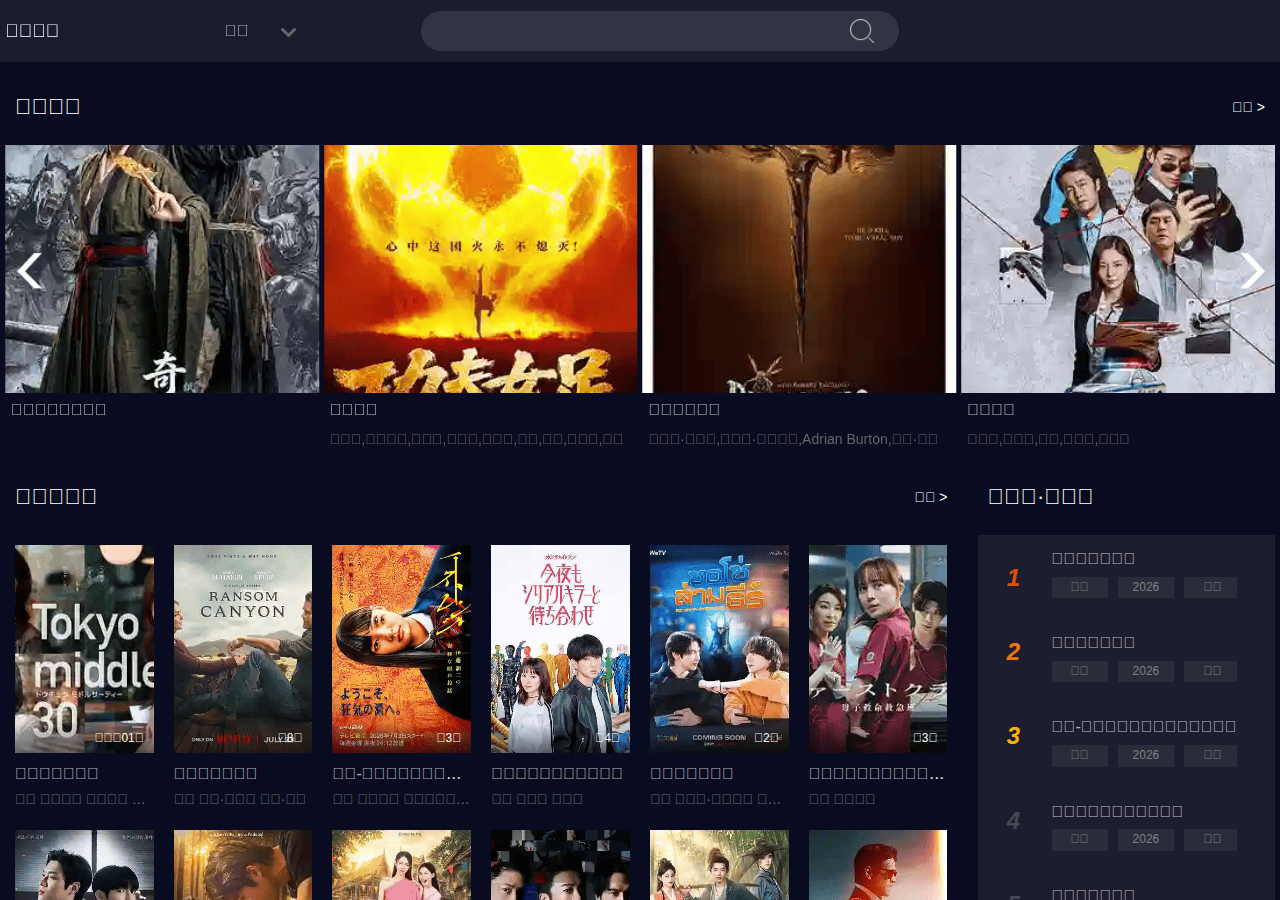This screenshot has height=900, width=1280.
Task: Click the cast line containing Adrian Burton
Action: pyautogui.click(x=793, y=439)
